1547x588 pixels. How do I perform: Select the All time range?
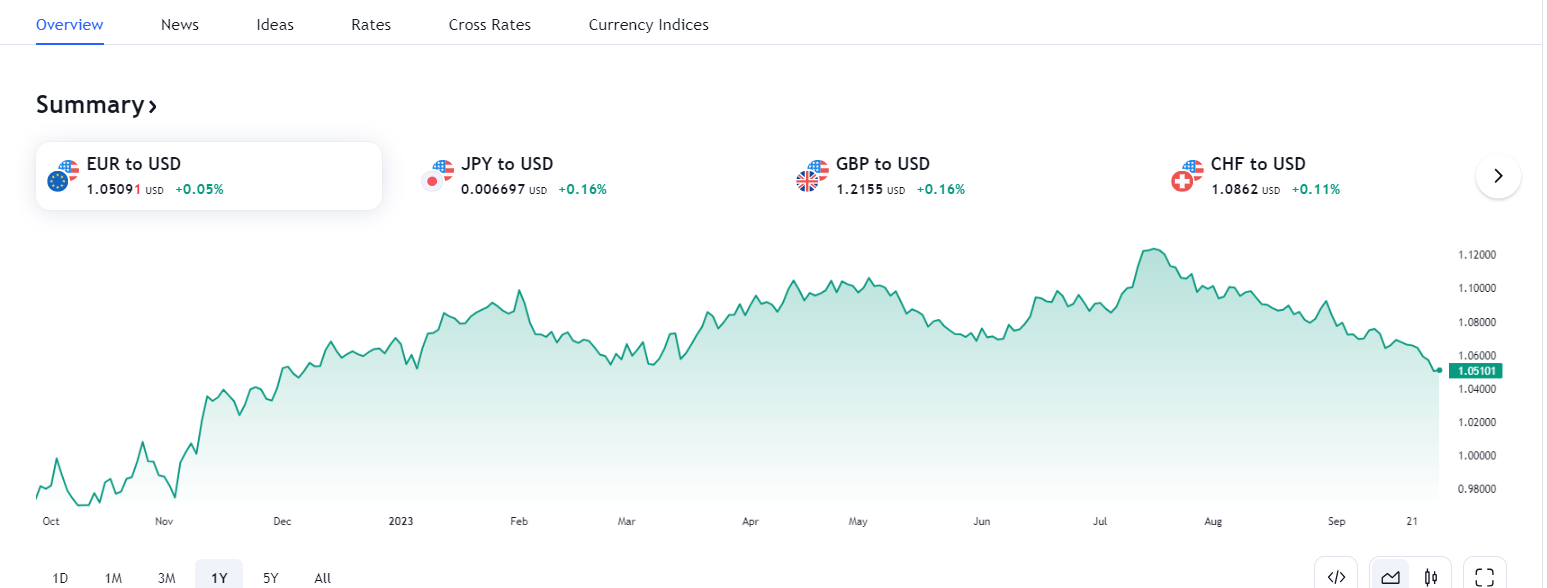(322, 577)
